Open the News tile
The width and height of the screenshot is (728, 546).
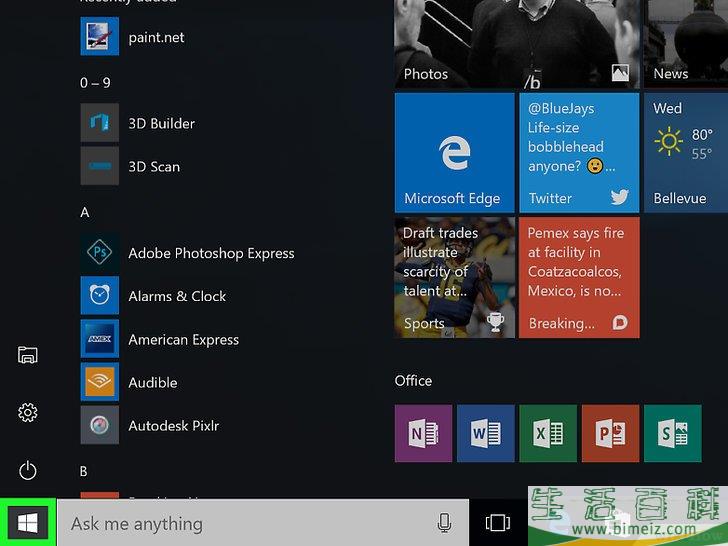click(686, 44)
